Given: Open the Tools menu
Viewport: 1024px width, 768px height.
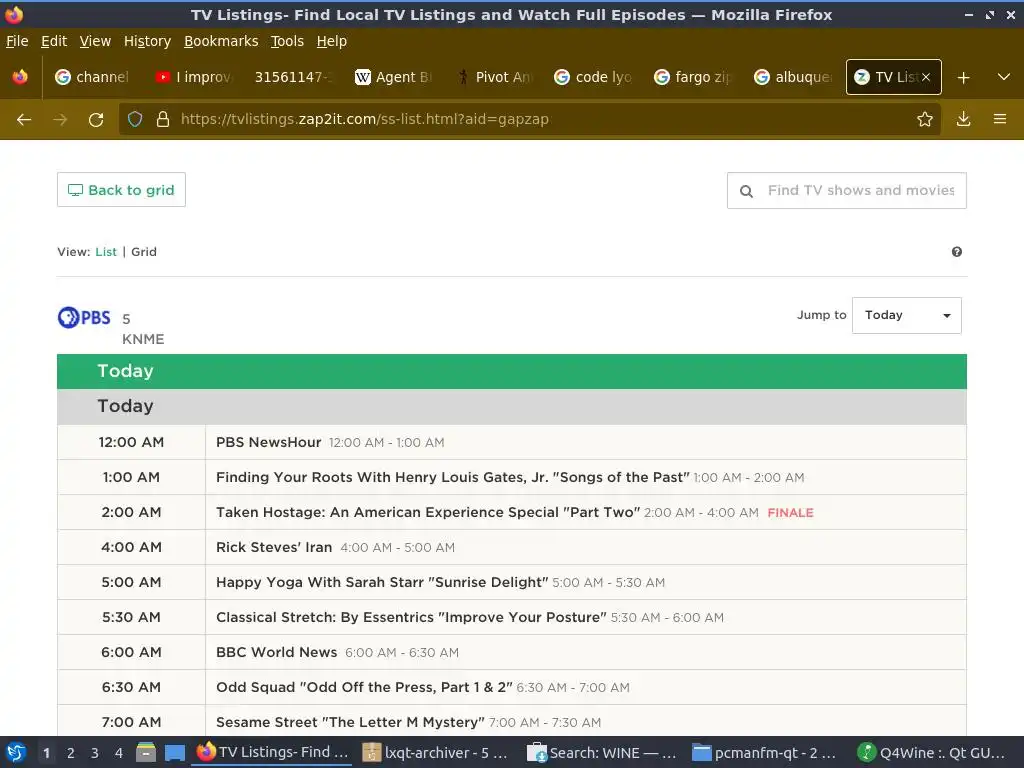Looking at the screenshot, I should point(287,41).
